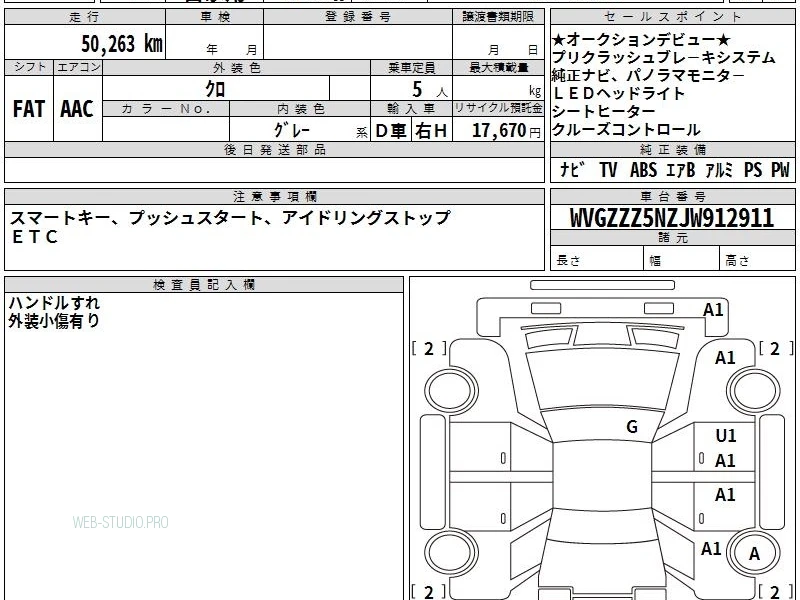The height and width of the screenshot is (600, 800).
Task: Click the 譲渡書類期限 header
Action: [498, 17]
